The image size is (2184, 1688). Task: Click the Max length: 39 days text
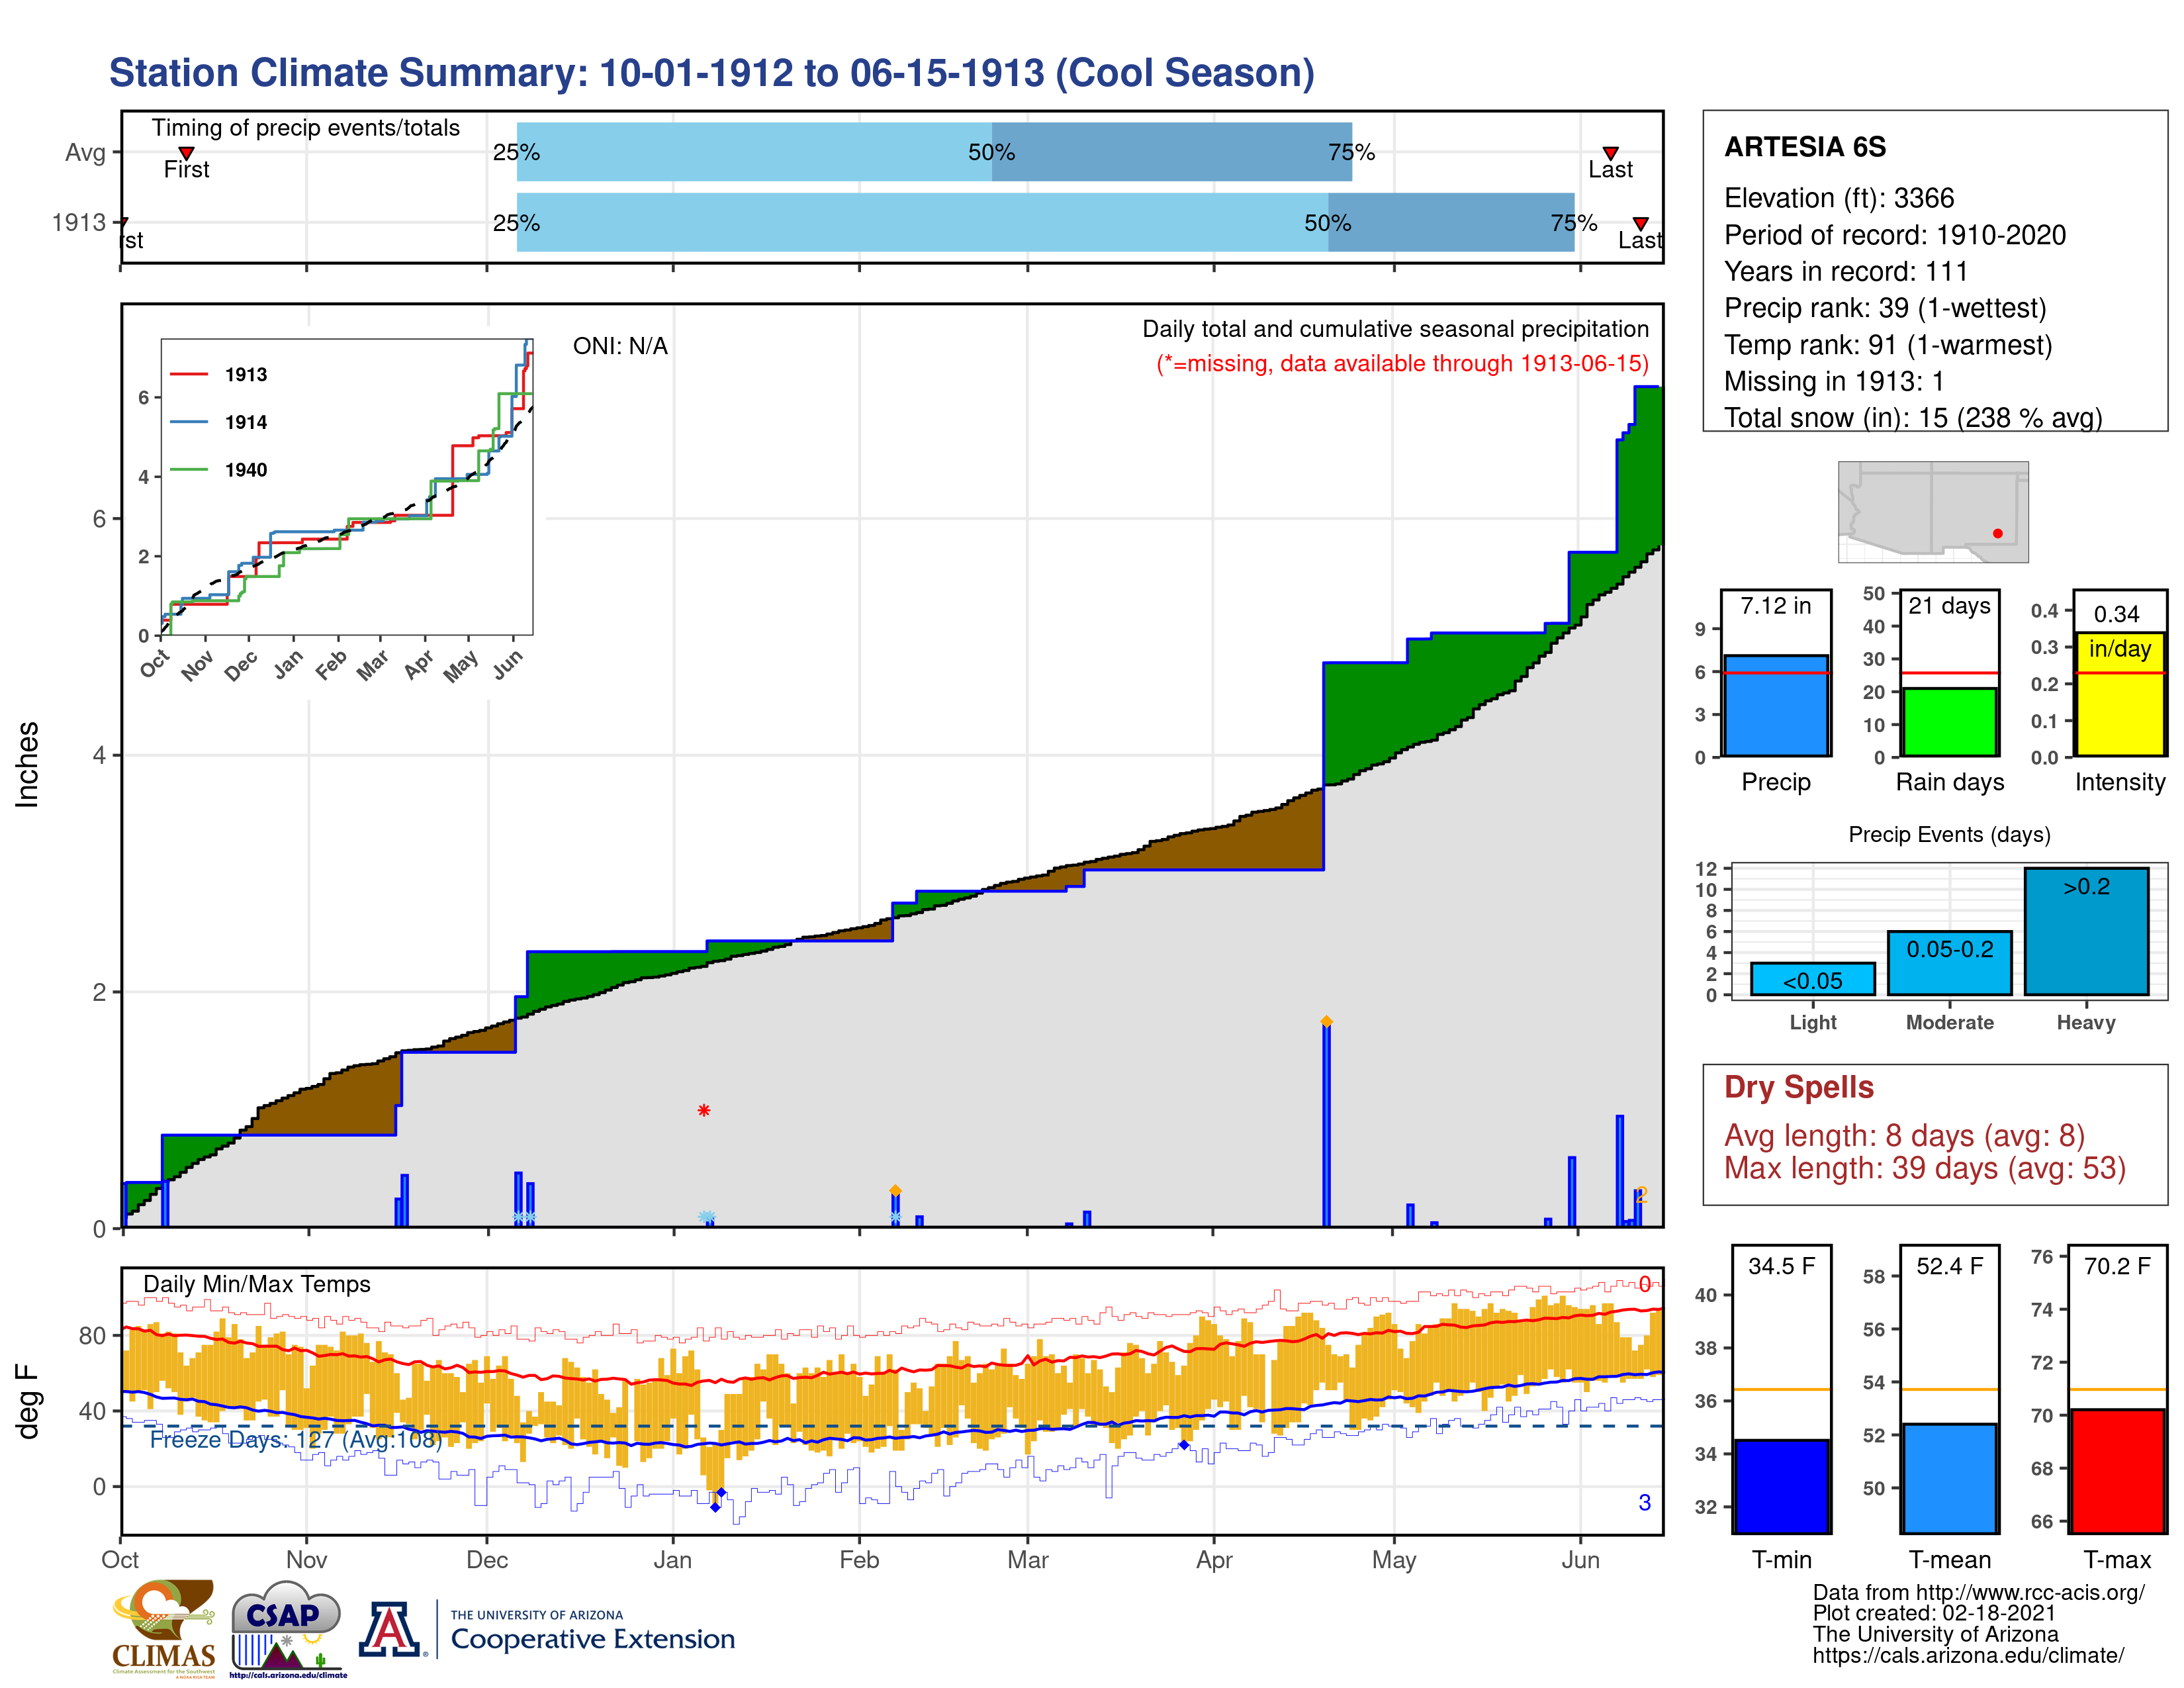pyautogui.click(x=1924, y=1168)
